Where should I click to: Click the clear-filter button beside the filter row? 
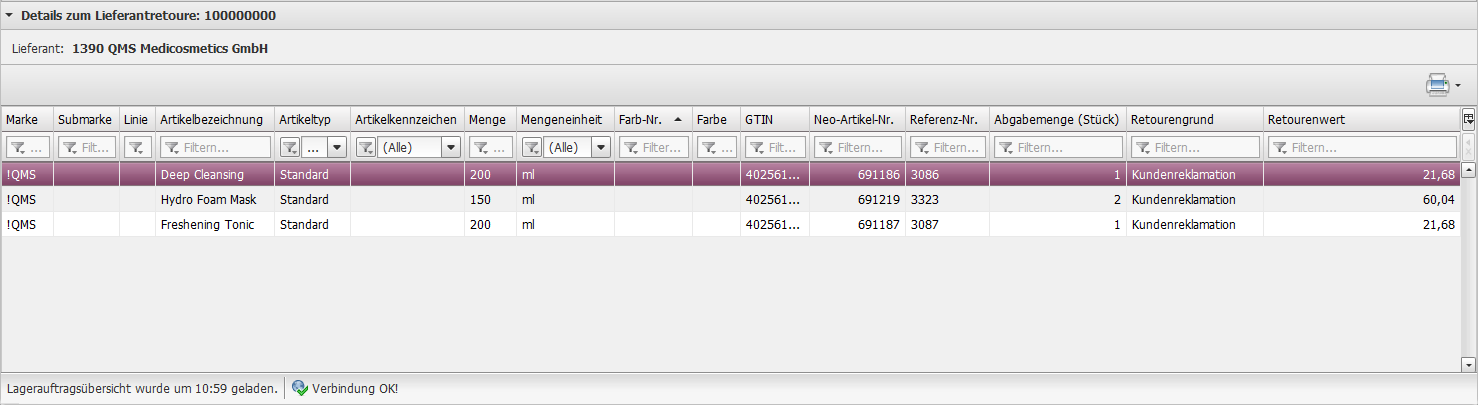tap(1469, 147)
